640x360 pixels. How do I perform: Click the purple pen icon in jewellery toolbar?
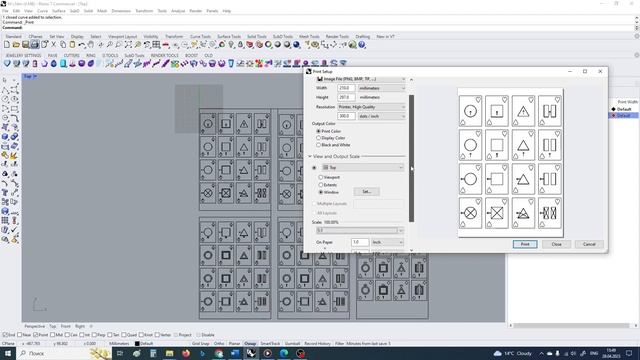(x=166, y=63)
